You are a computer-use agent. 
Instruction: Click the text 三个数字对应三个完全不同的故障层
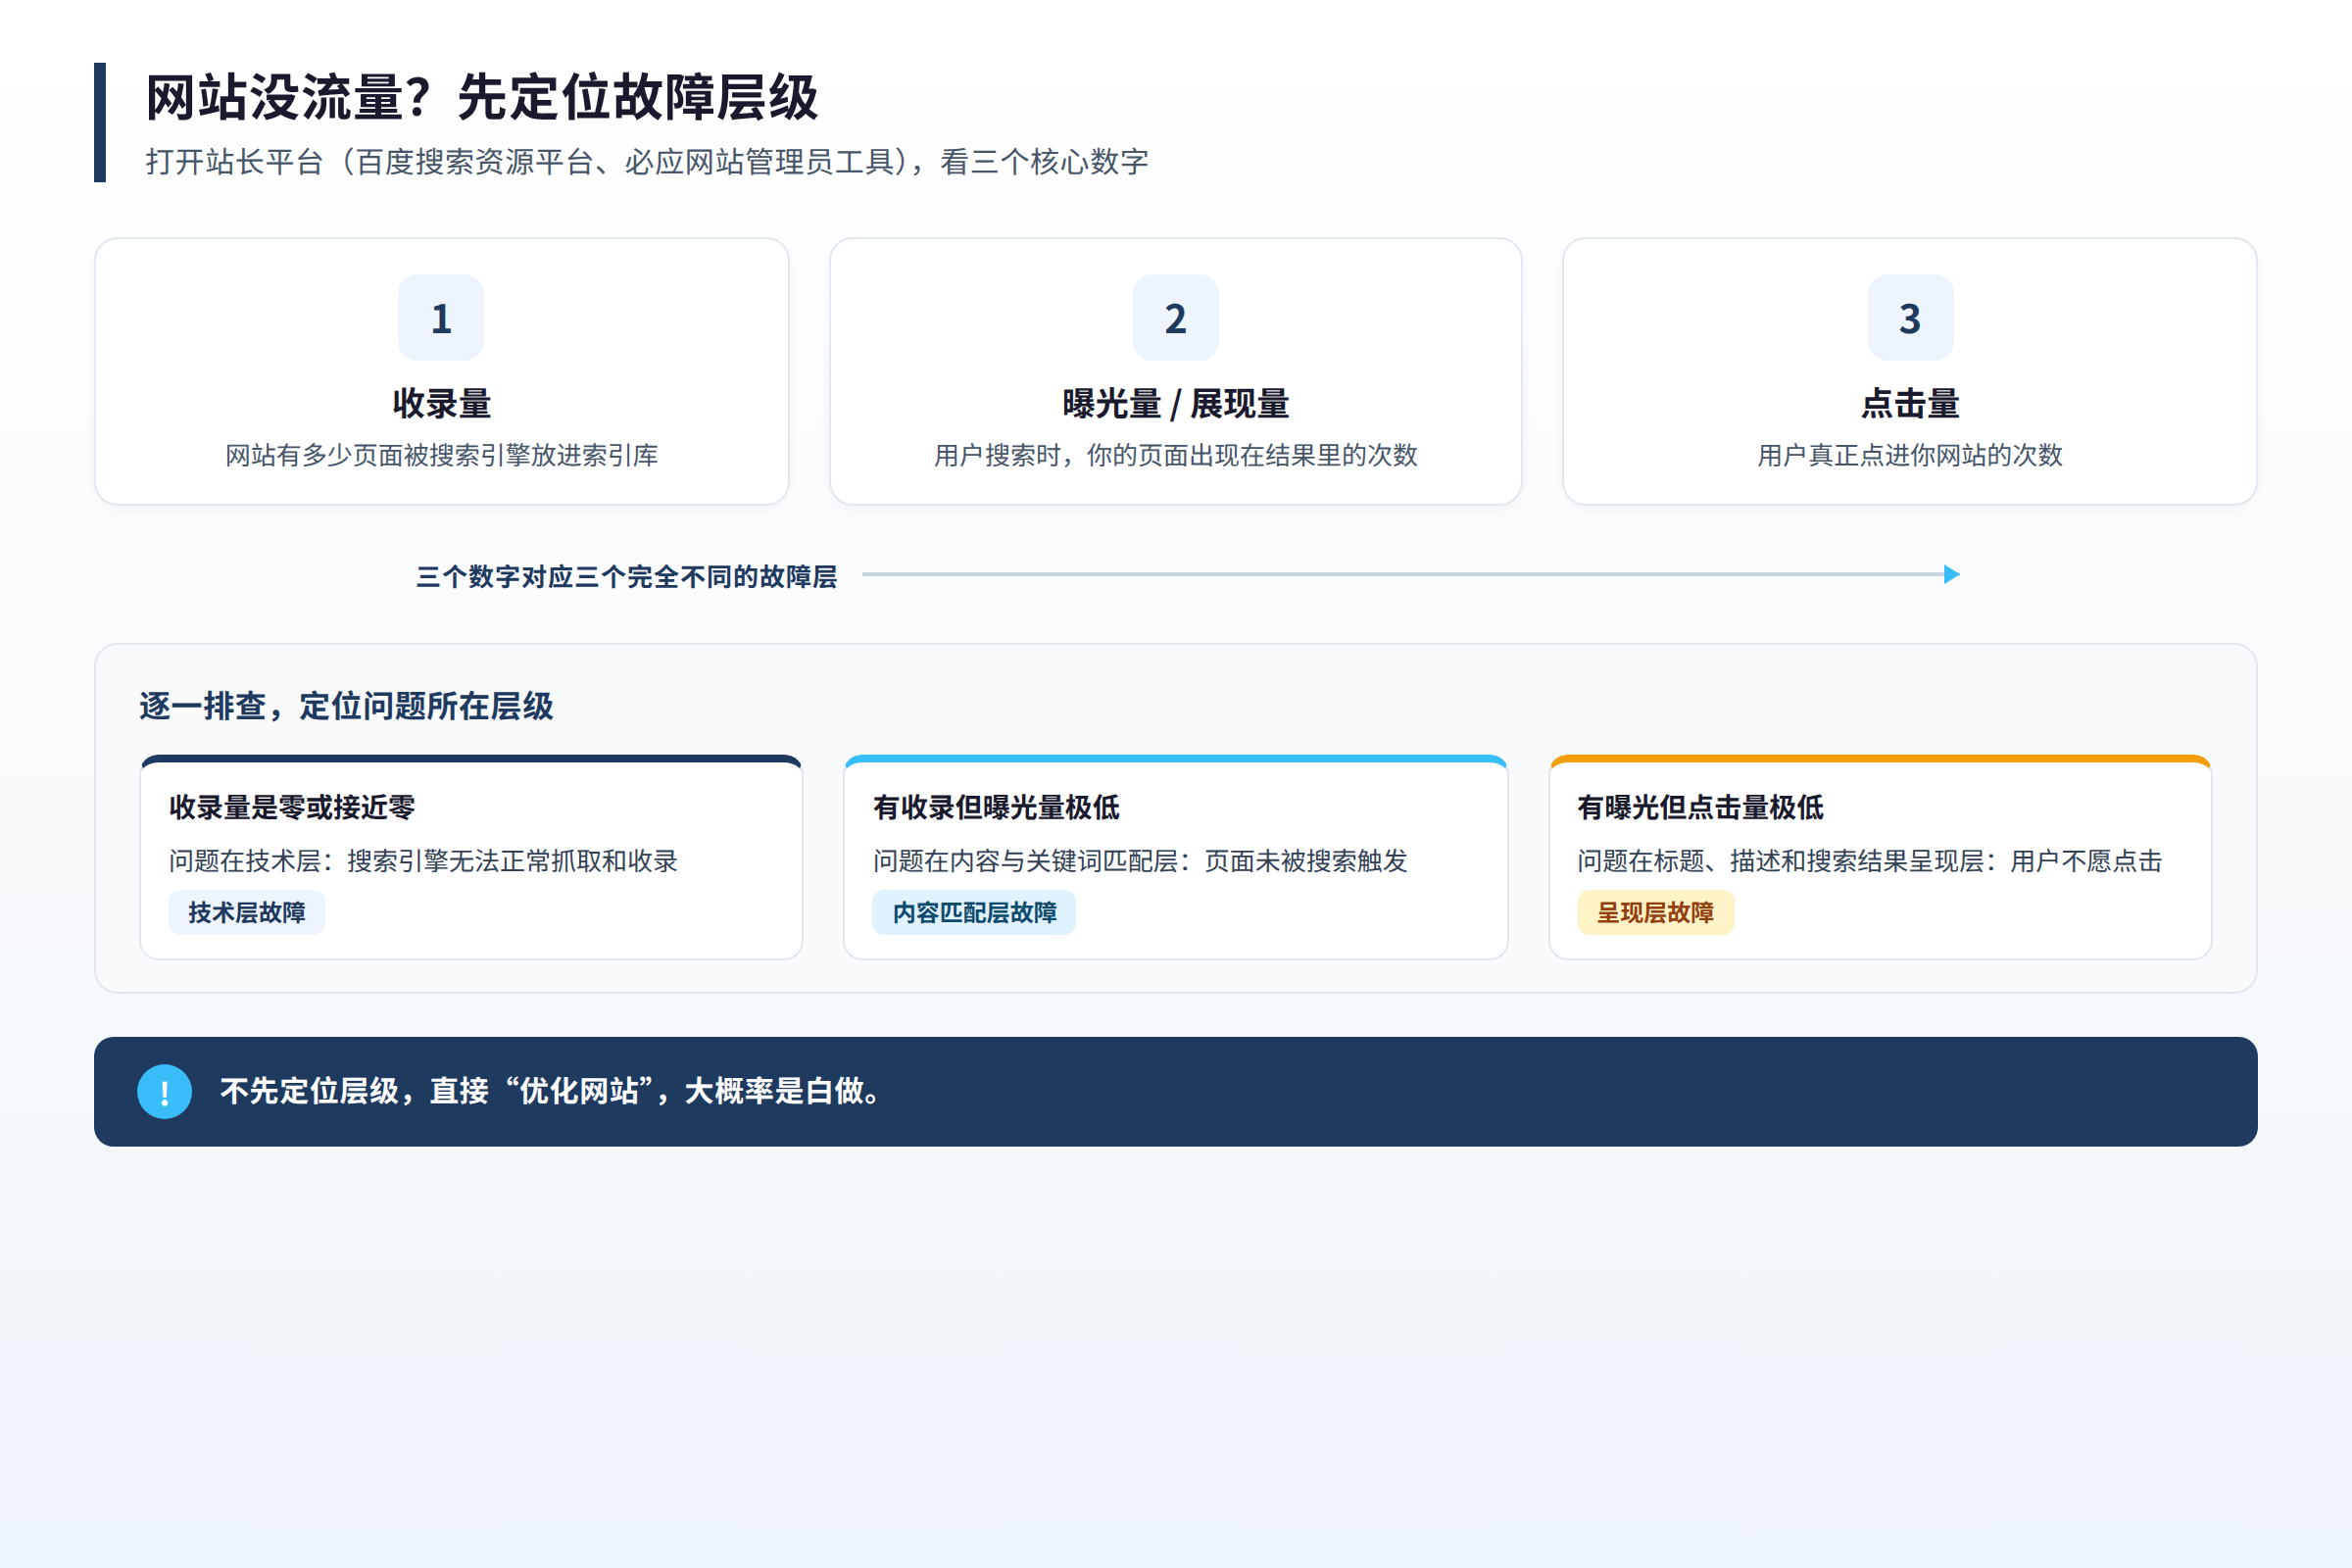626,577
